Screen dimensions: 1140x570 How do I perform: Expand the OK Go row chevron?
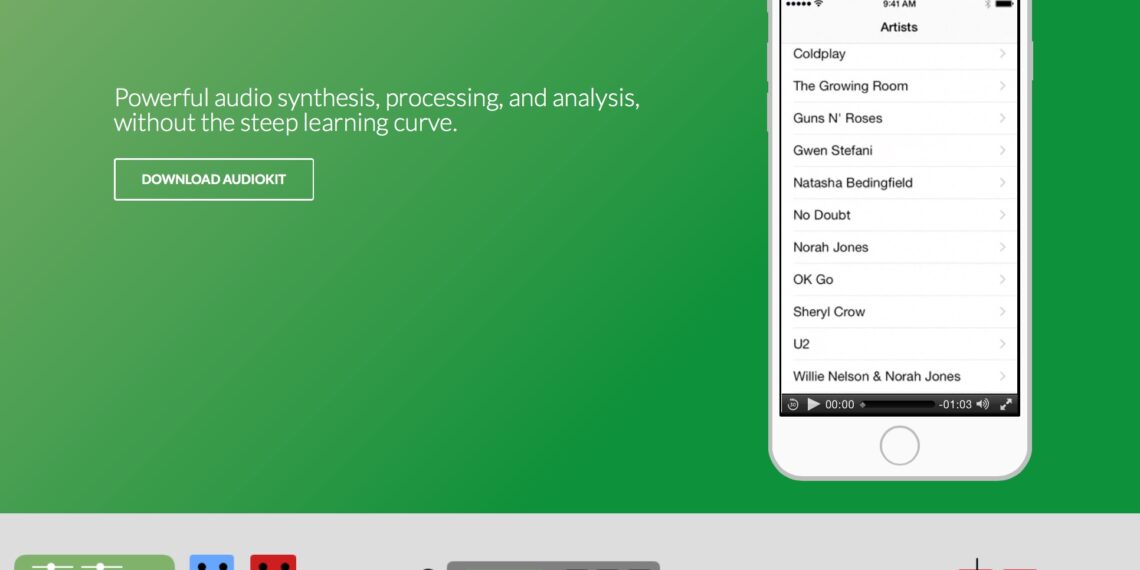tap(1003, 279)
